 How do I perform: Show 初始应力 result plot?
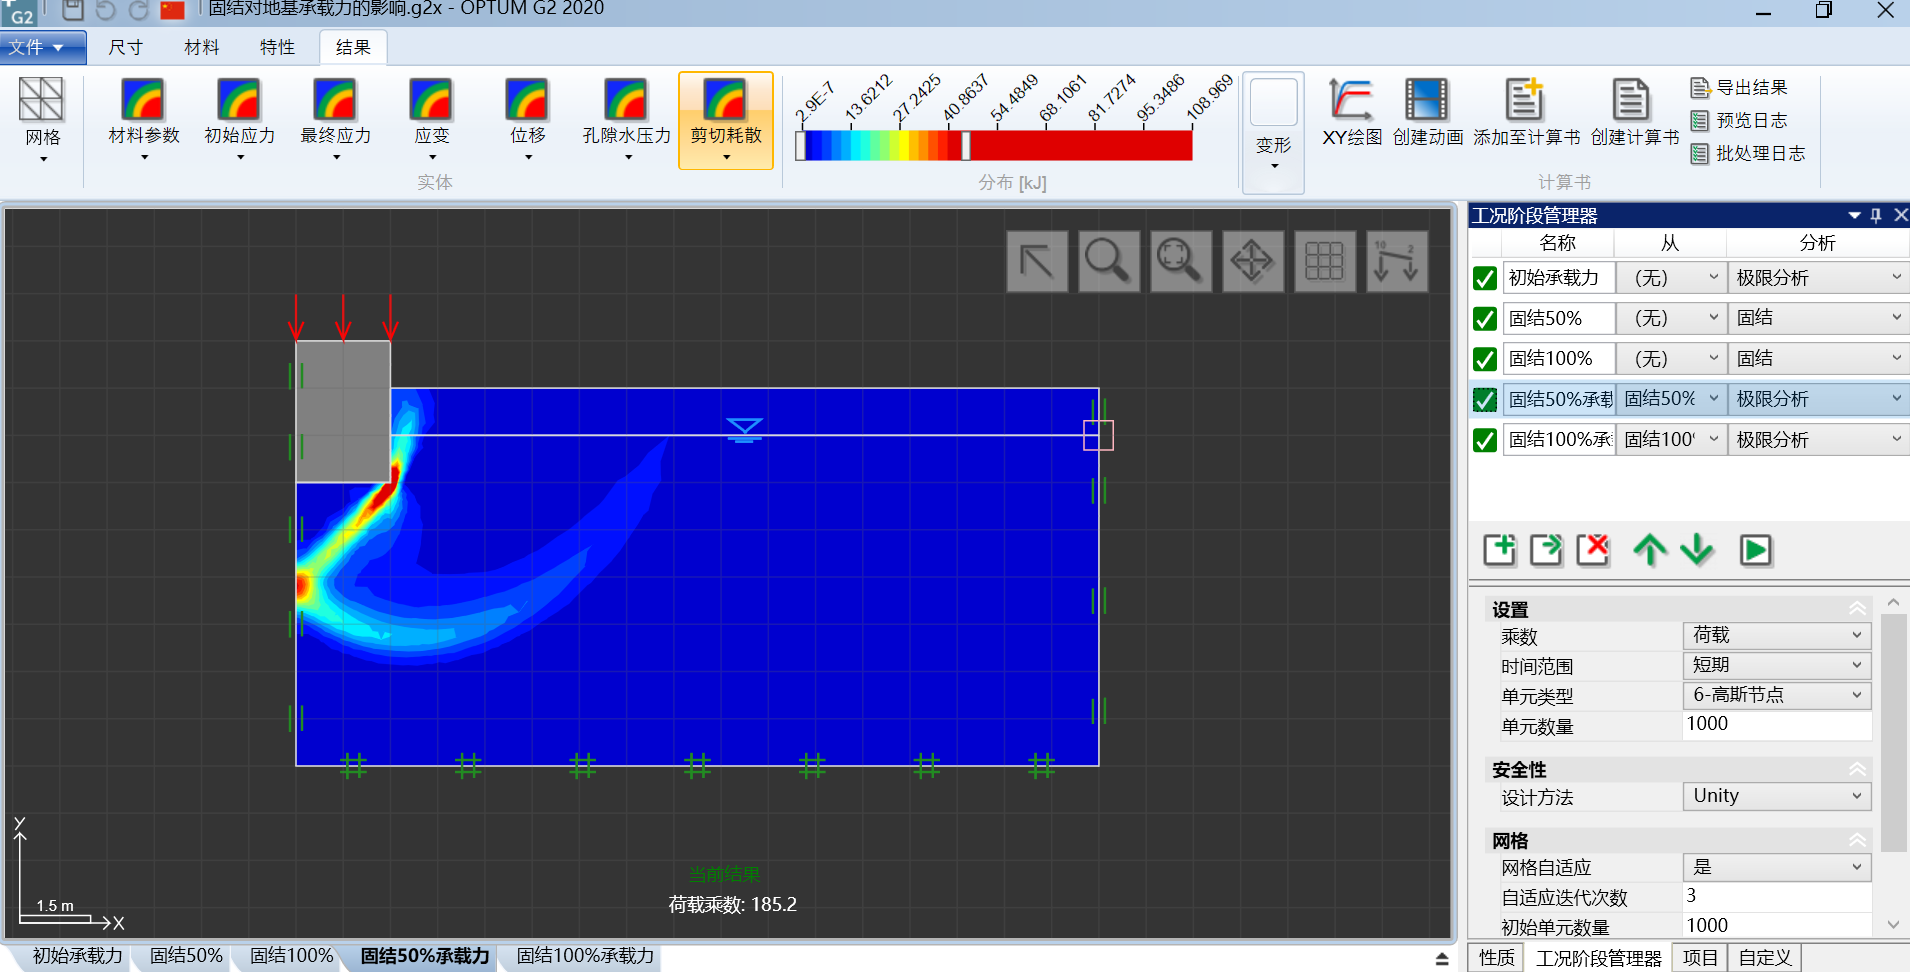239,118
